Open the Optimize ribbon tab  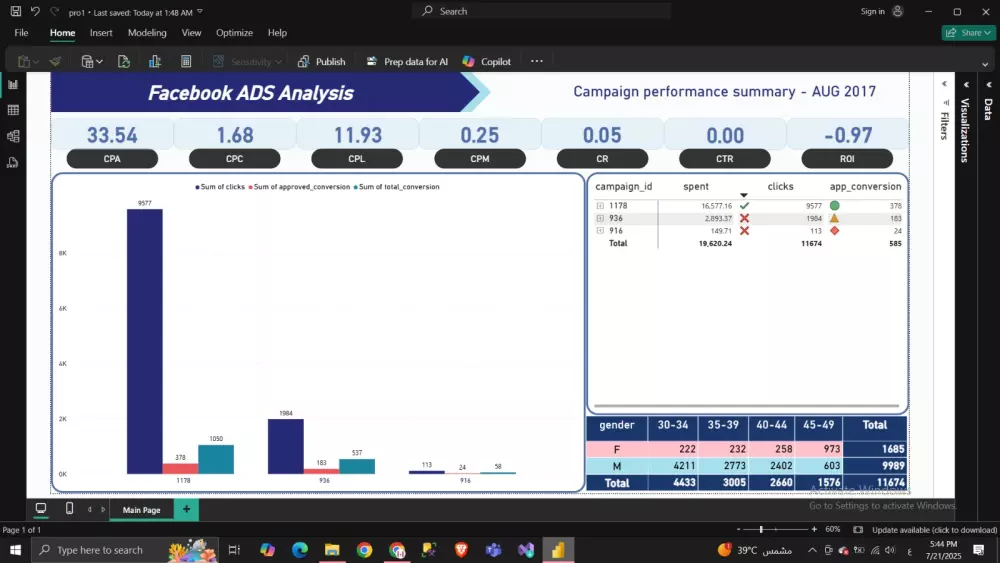[234, 33]
